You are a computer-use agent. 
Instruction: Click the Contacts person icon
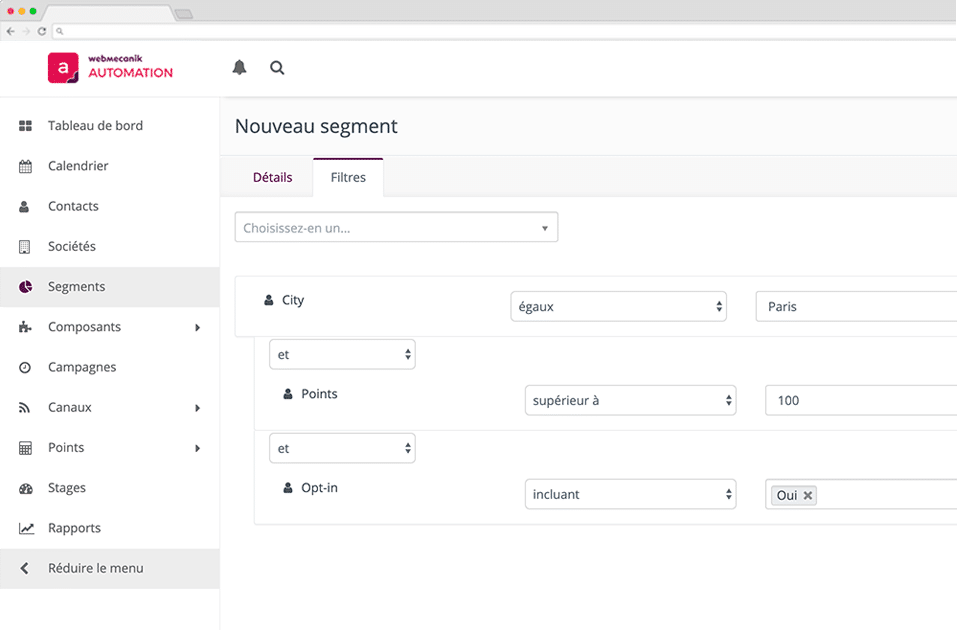click(x=26, y=206)
